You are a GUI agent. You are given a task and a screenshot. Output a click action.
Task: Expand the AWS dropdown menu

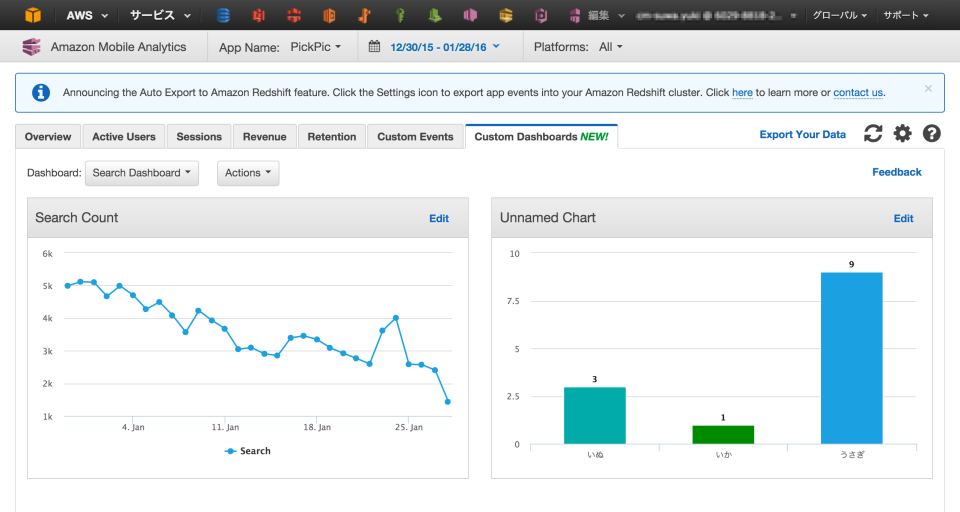(x=88, y=15)
